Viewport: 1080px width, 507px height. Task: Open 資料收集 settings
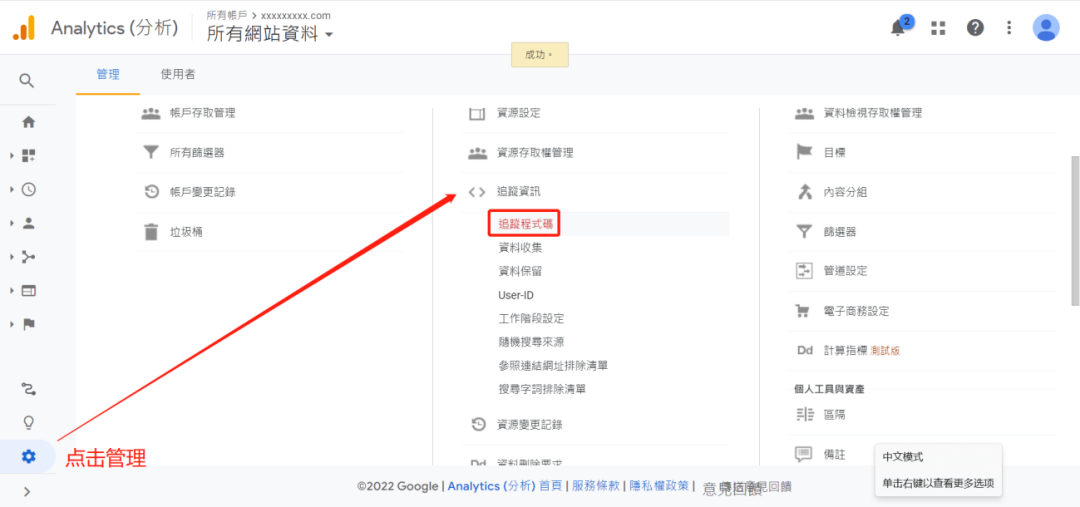click(520, 247)
